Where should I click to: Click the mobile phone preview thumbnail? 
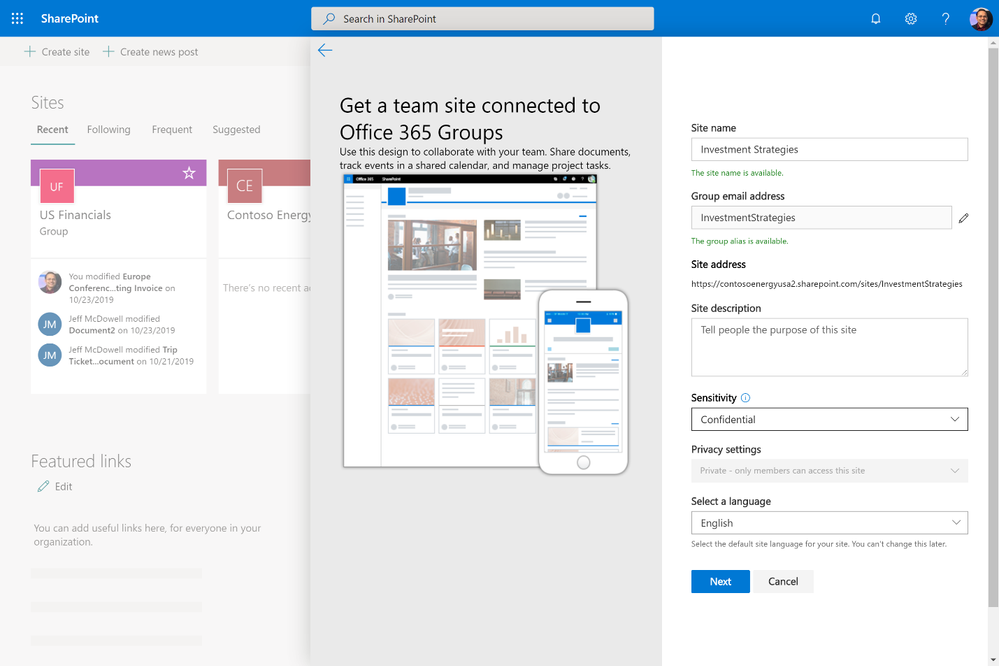point(583,382)
